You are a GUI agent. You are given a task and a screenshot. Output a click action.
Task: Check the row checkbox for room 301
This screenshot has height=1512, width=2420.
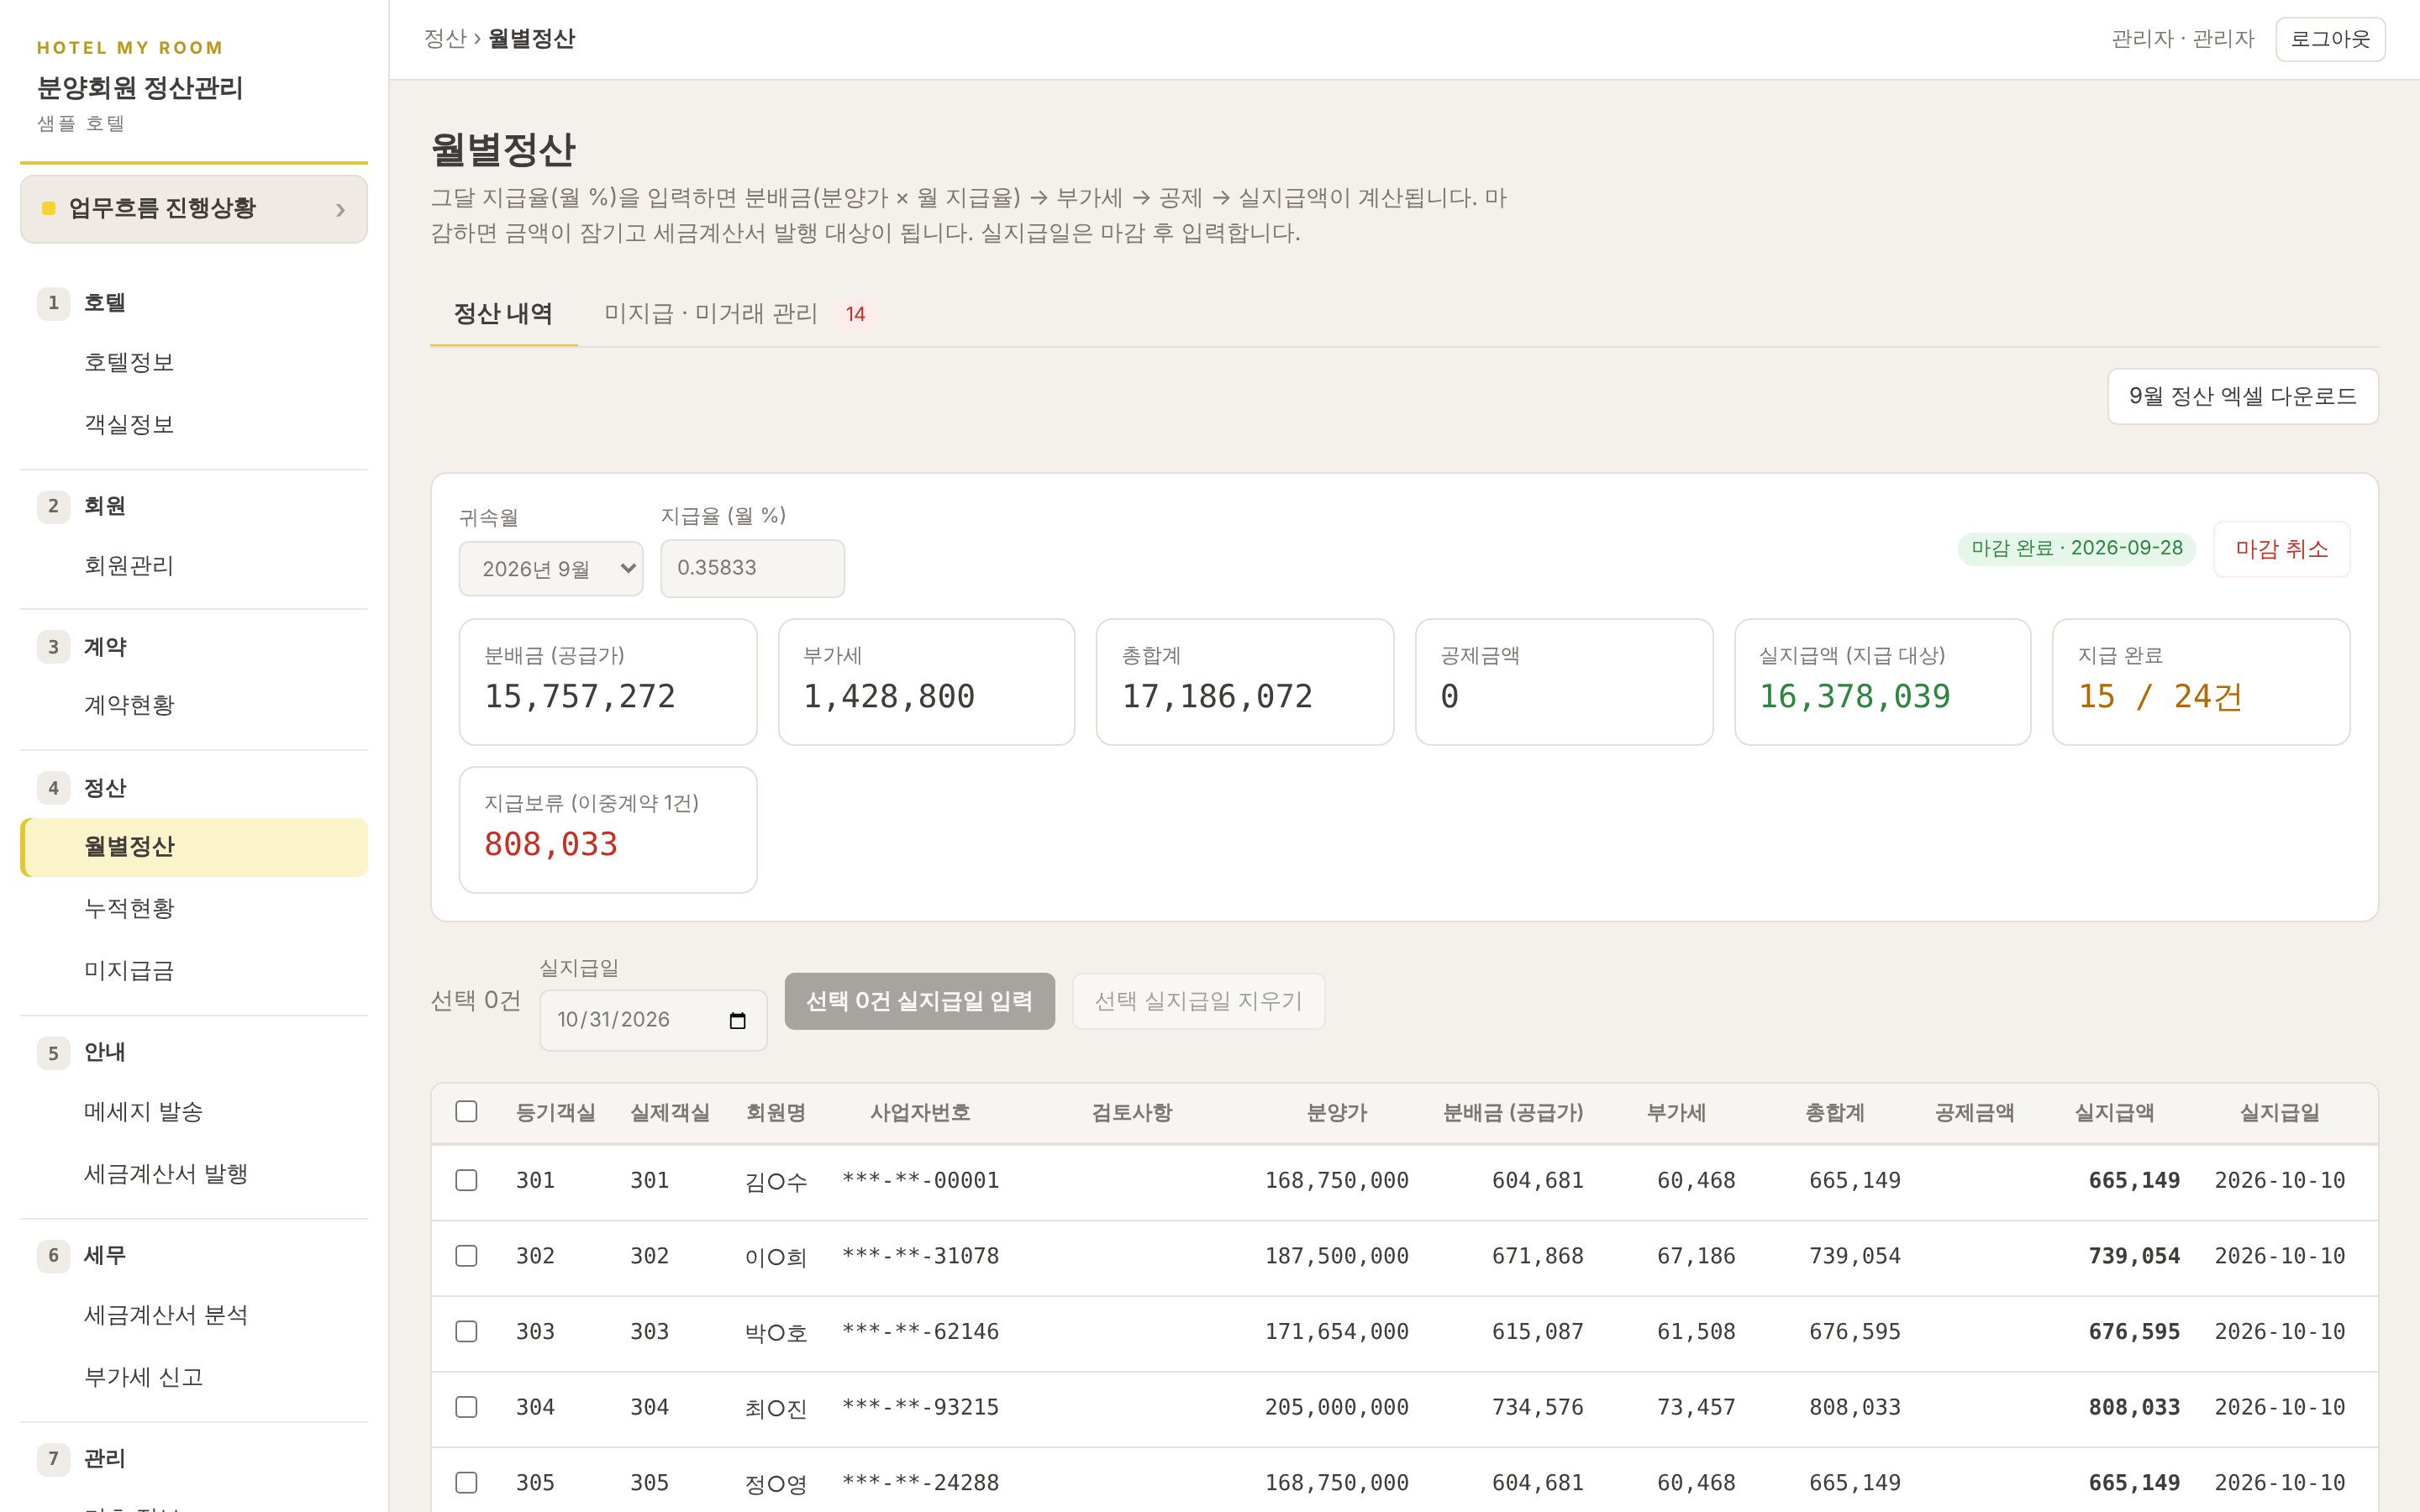point(466,1180)
